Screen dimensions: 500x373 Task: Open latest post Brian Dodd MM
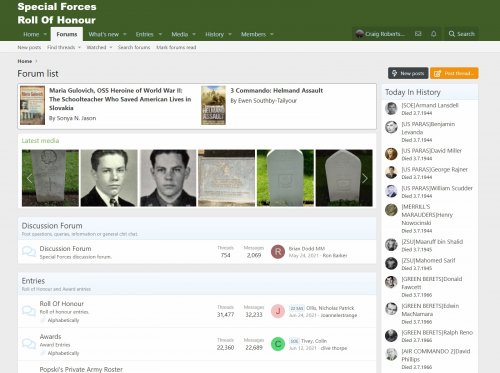[x=307, y=249]
